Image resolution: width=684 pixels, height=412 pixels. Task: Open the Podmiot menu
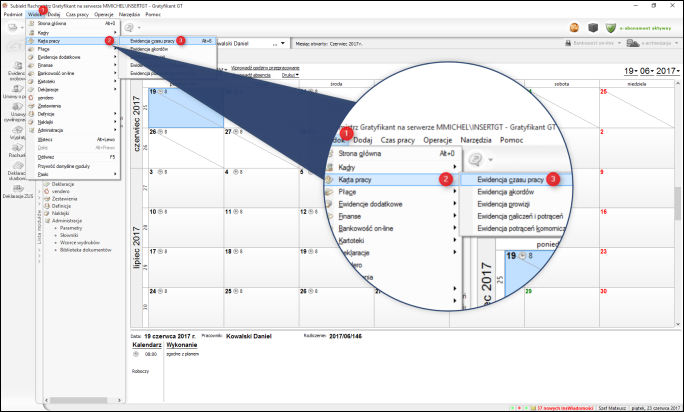tap(13, 14)
